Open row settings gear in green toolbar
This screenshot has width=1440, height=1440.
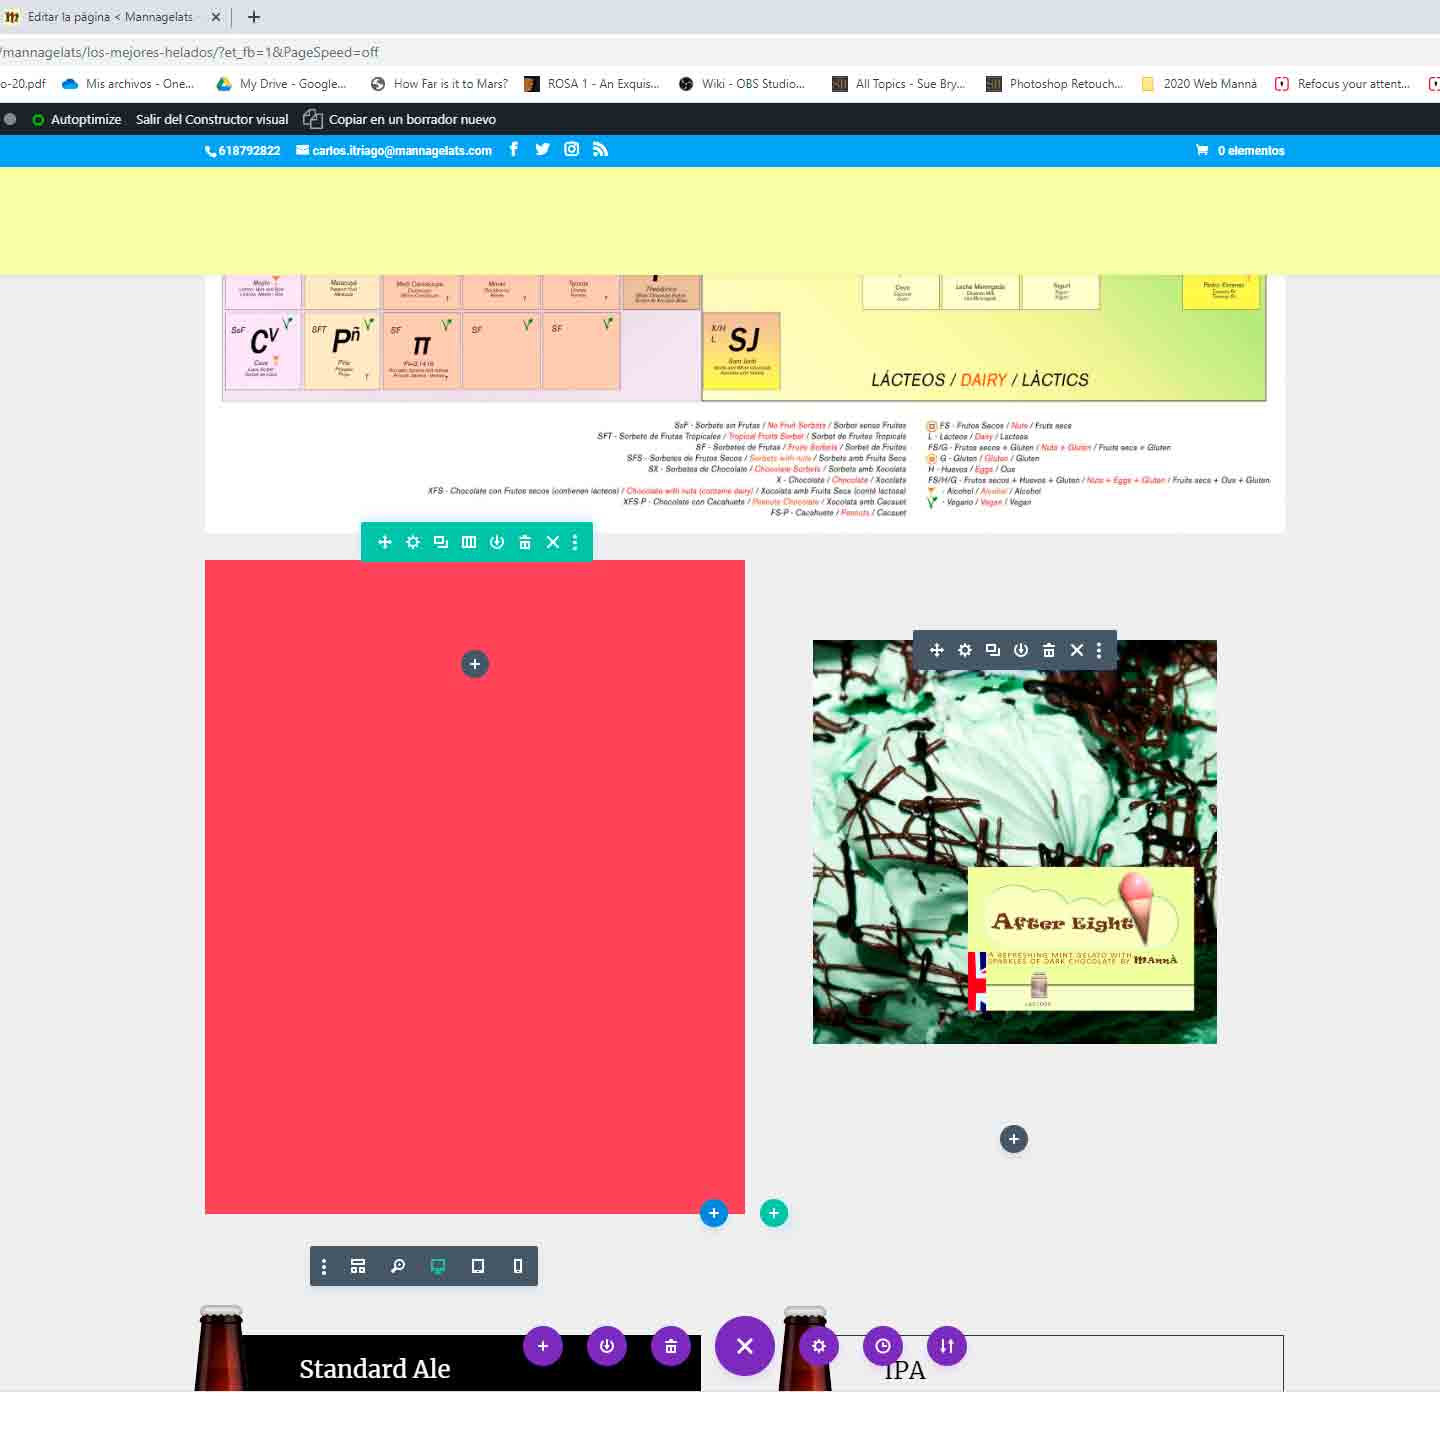[413, 542]
